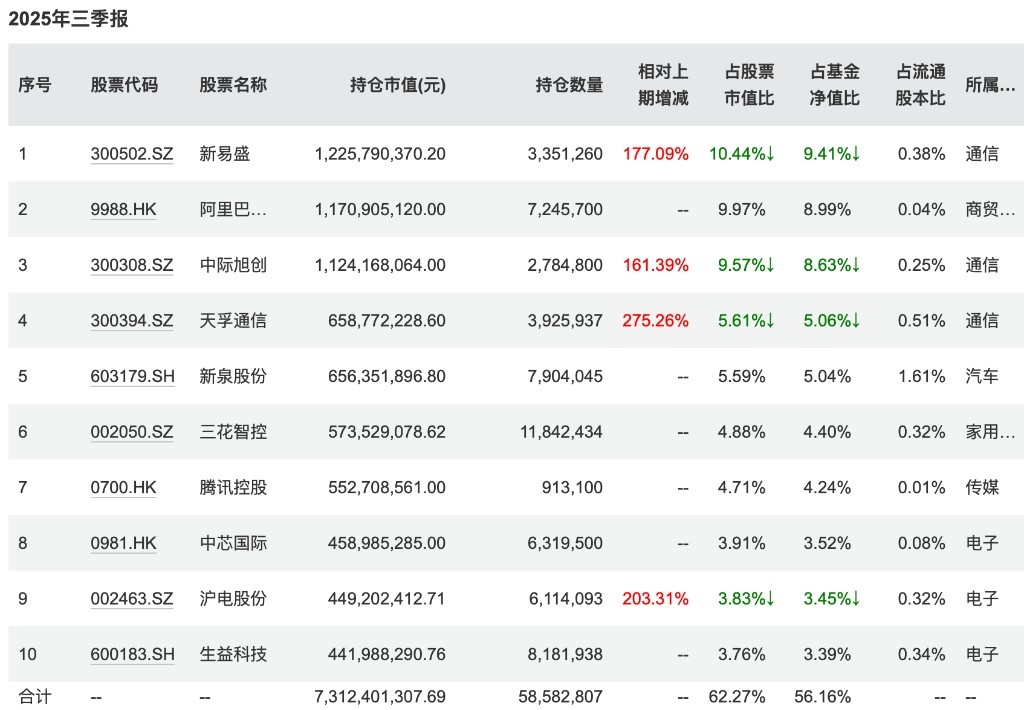Screen dimensions: 1024x710
Task: Open stock code link 600183.SH
Action: click(133, 654)
